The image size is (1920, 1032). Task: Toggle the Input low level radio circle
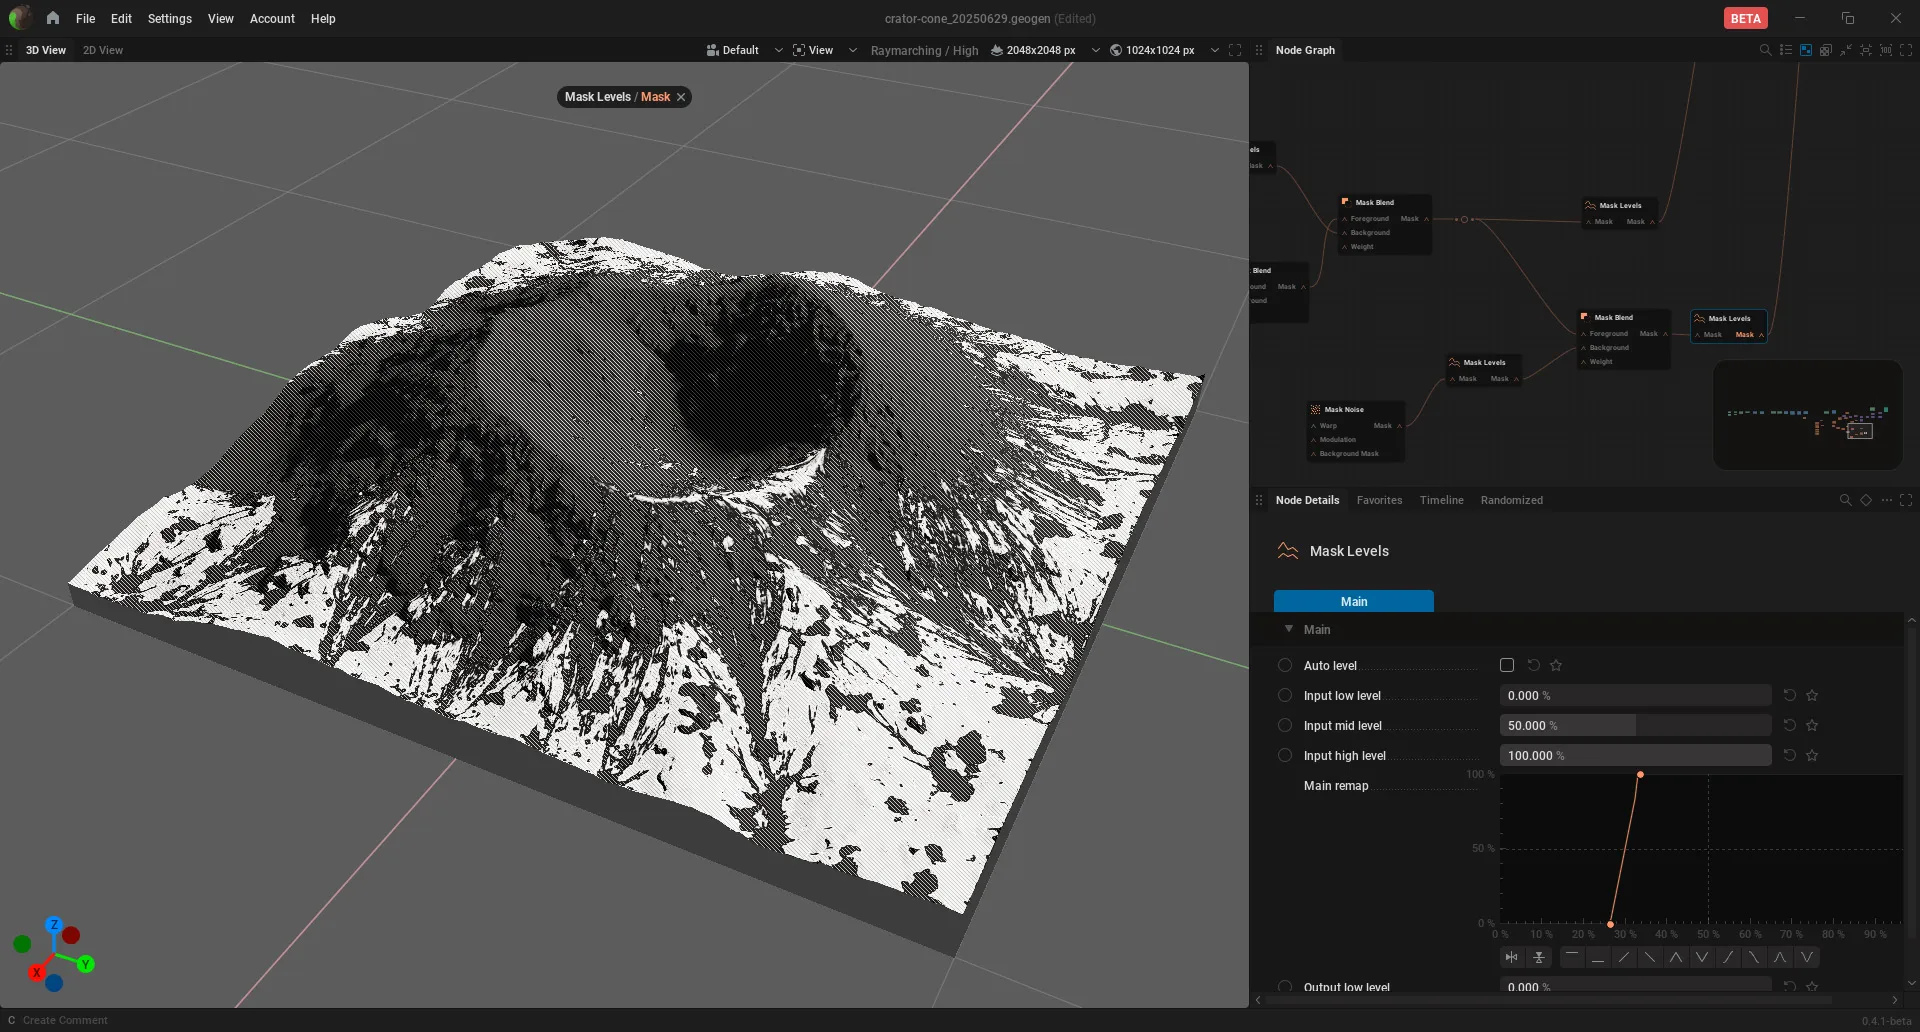pyautogui.click(x=1285, y=695)
